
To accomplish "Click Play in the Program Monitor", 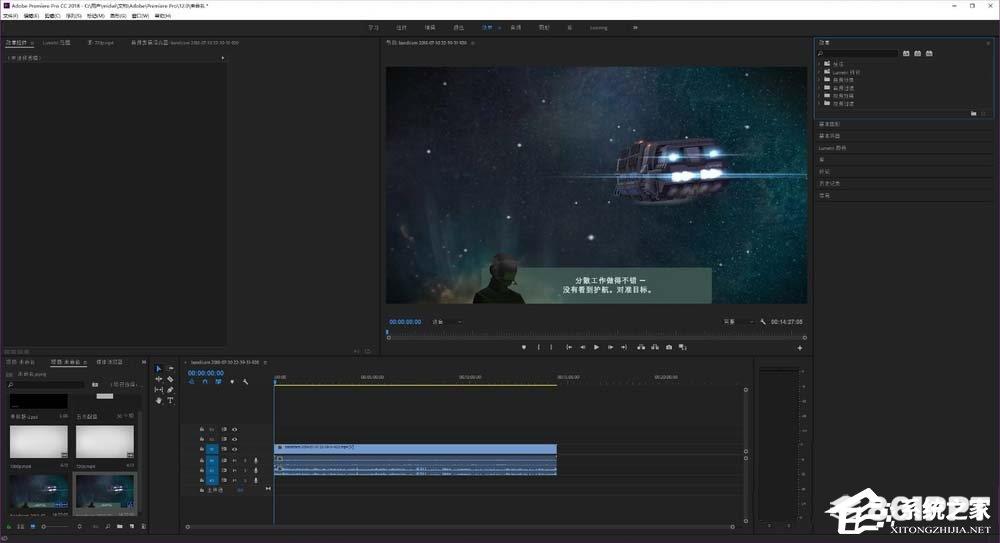I will [596, 347].
